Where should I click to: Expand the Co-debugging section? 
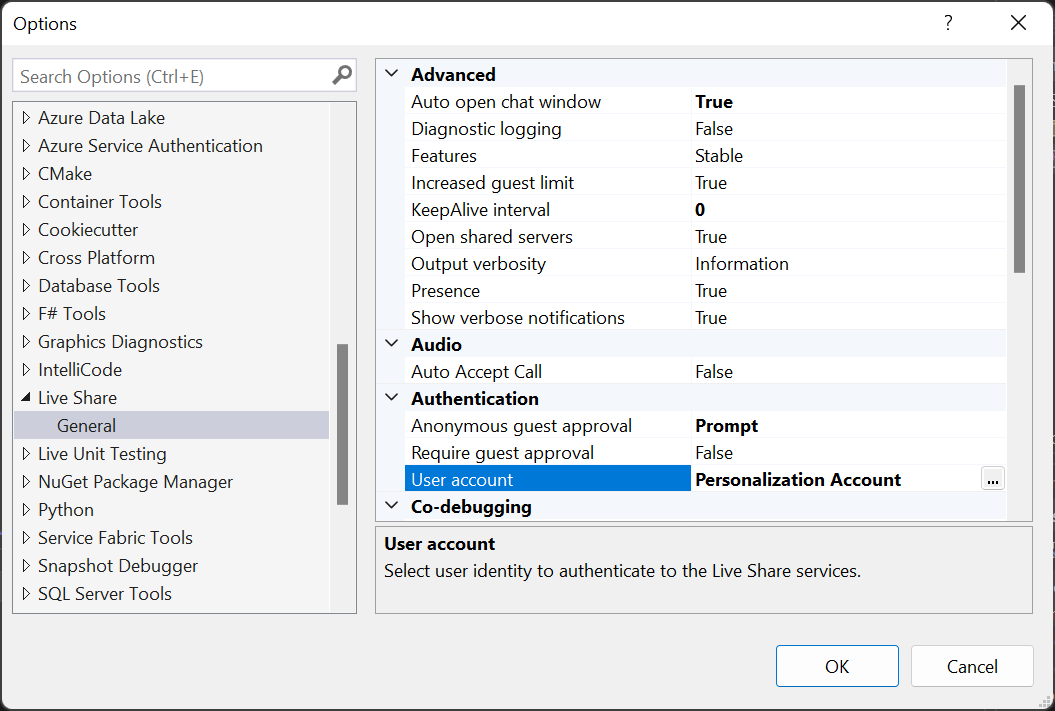391,506
